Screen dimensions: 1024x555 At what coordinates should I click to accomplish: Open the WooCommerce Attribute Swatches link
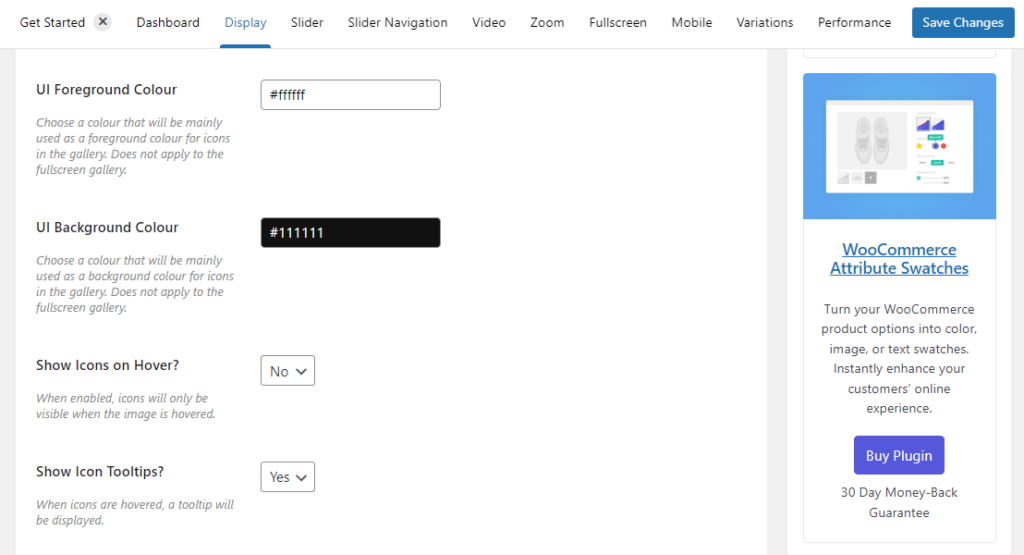point(899,259)
